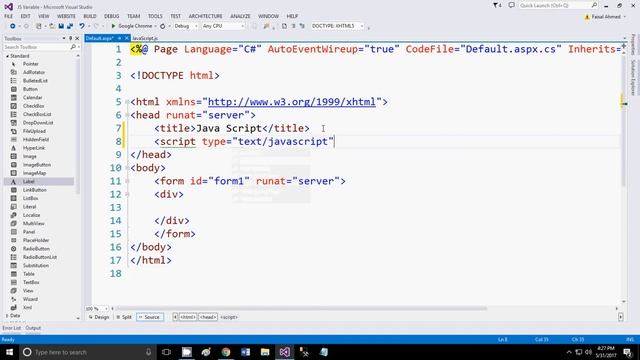Open the WEBSITE menu

tap(66, 16)
